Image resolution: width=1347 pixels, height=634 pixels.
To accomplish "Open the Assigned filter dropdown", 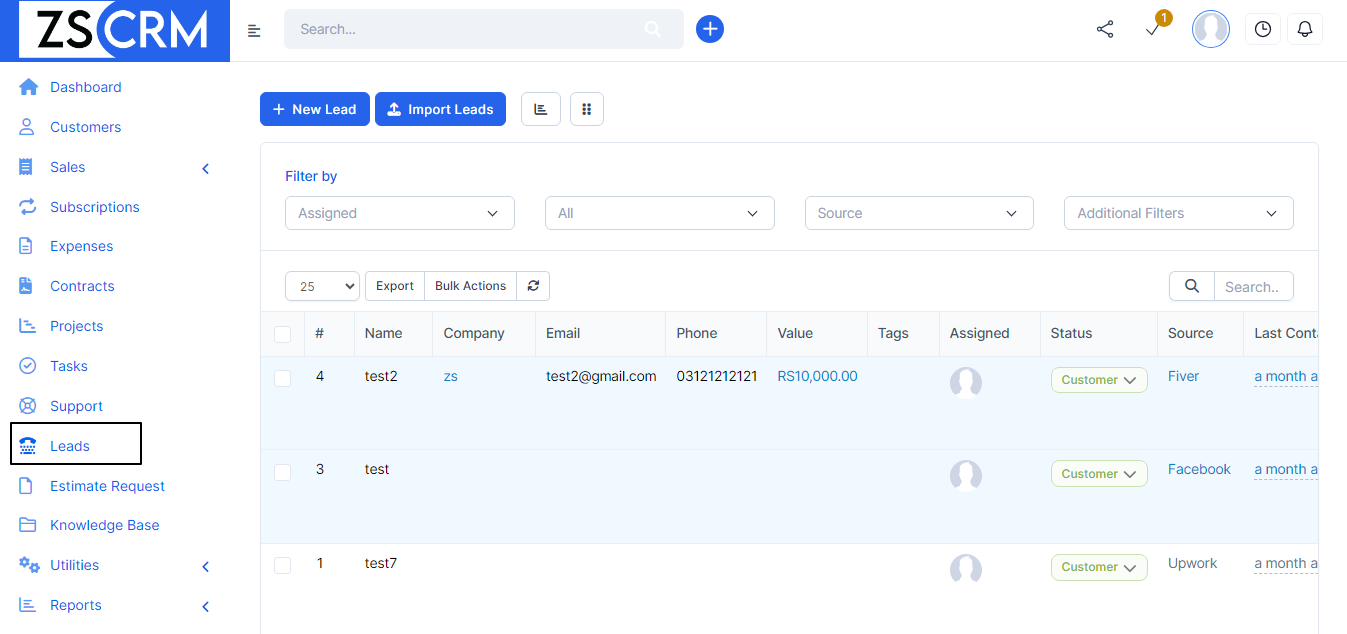I will [400, 213].
